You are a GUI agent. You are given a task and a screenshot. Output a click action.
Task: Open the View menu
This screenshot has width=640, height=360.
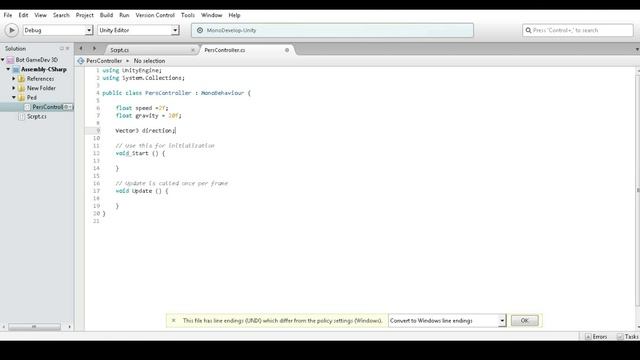click(40, 15)
